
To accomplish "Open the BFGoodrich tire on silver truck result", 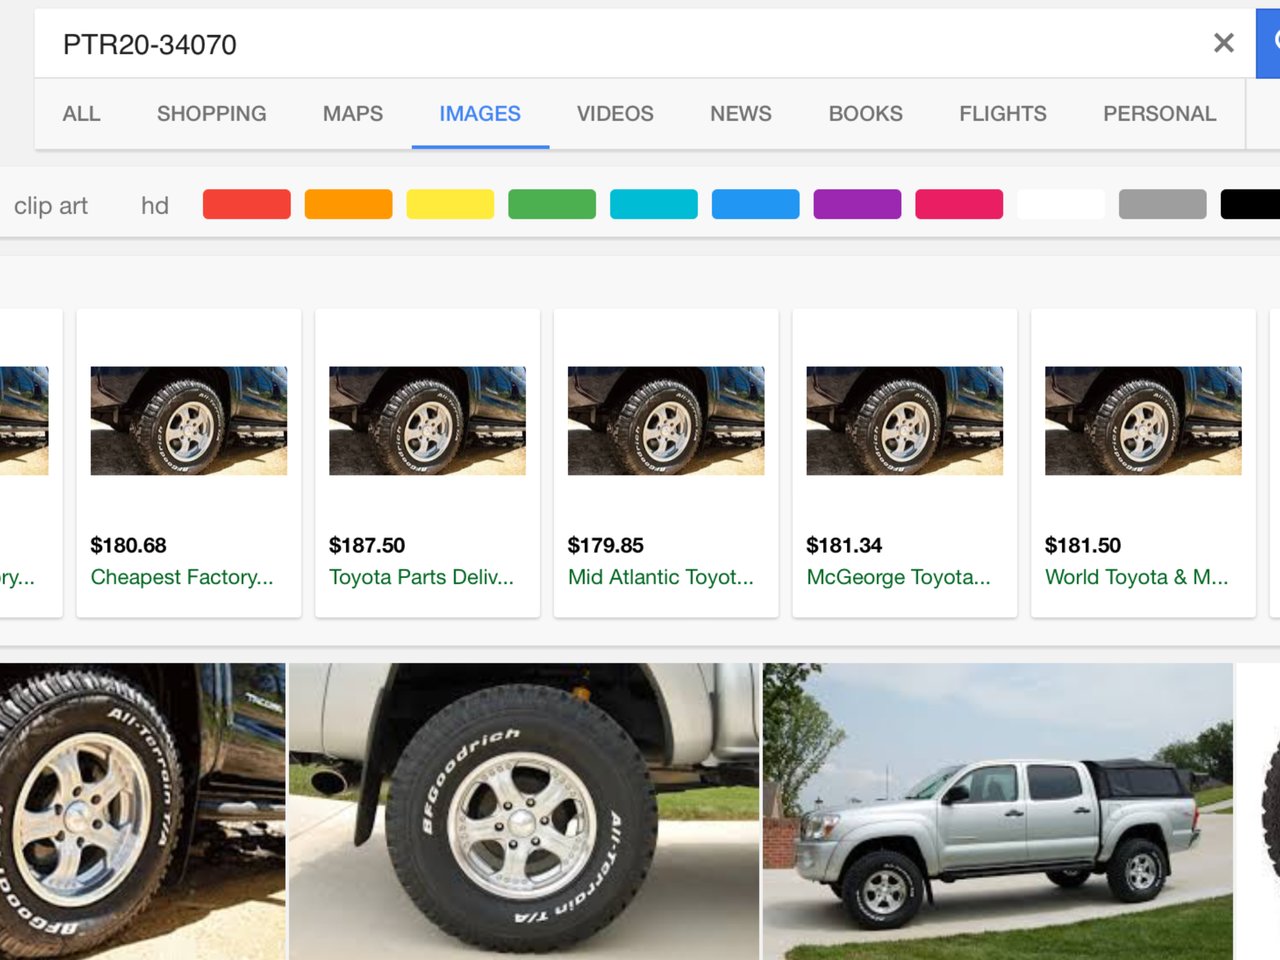I will coord(524,811).
